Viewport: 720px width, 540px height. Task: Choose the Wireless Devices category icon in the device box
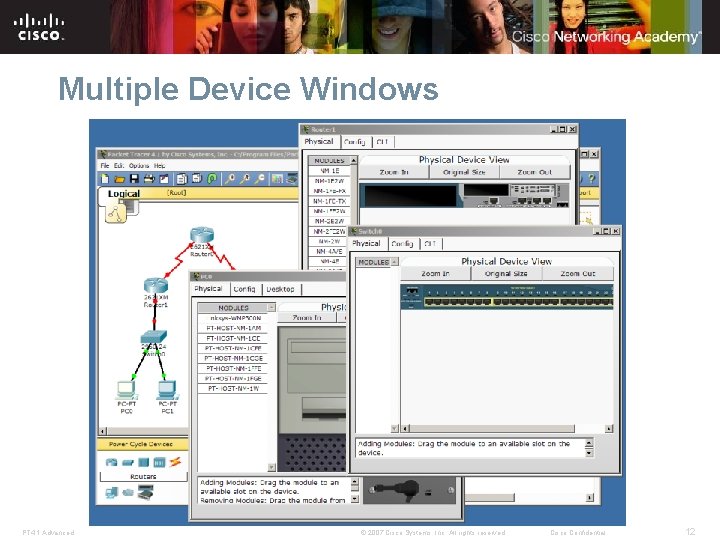click(x=159, y=462)
